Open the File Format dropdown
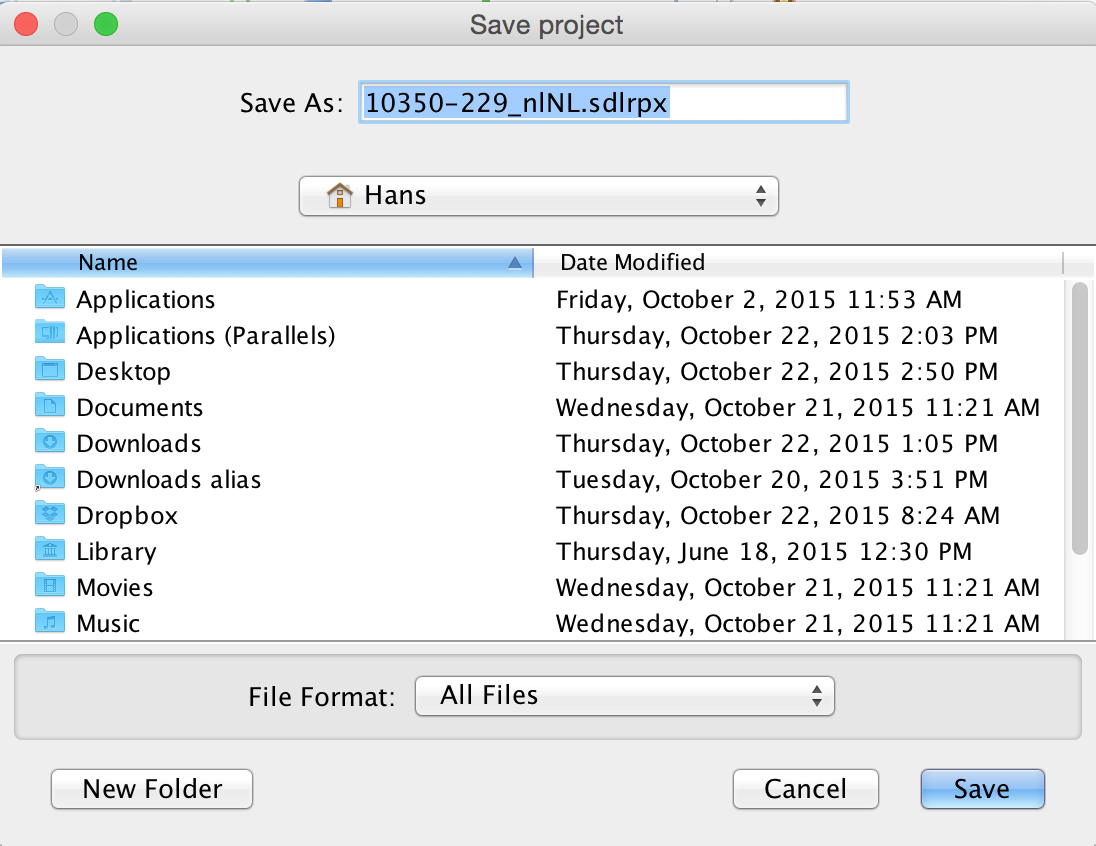This screenshot has width=1096, height=846. point(624,695)
